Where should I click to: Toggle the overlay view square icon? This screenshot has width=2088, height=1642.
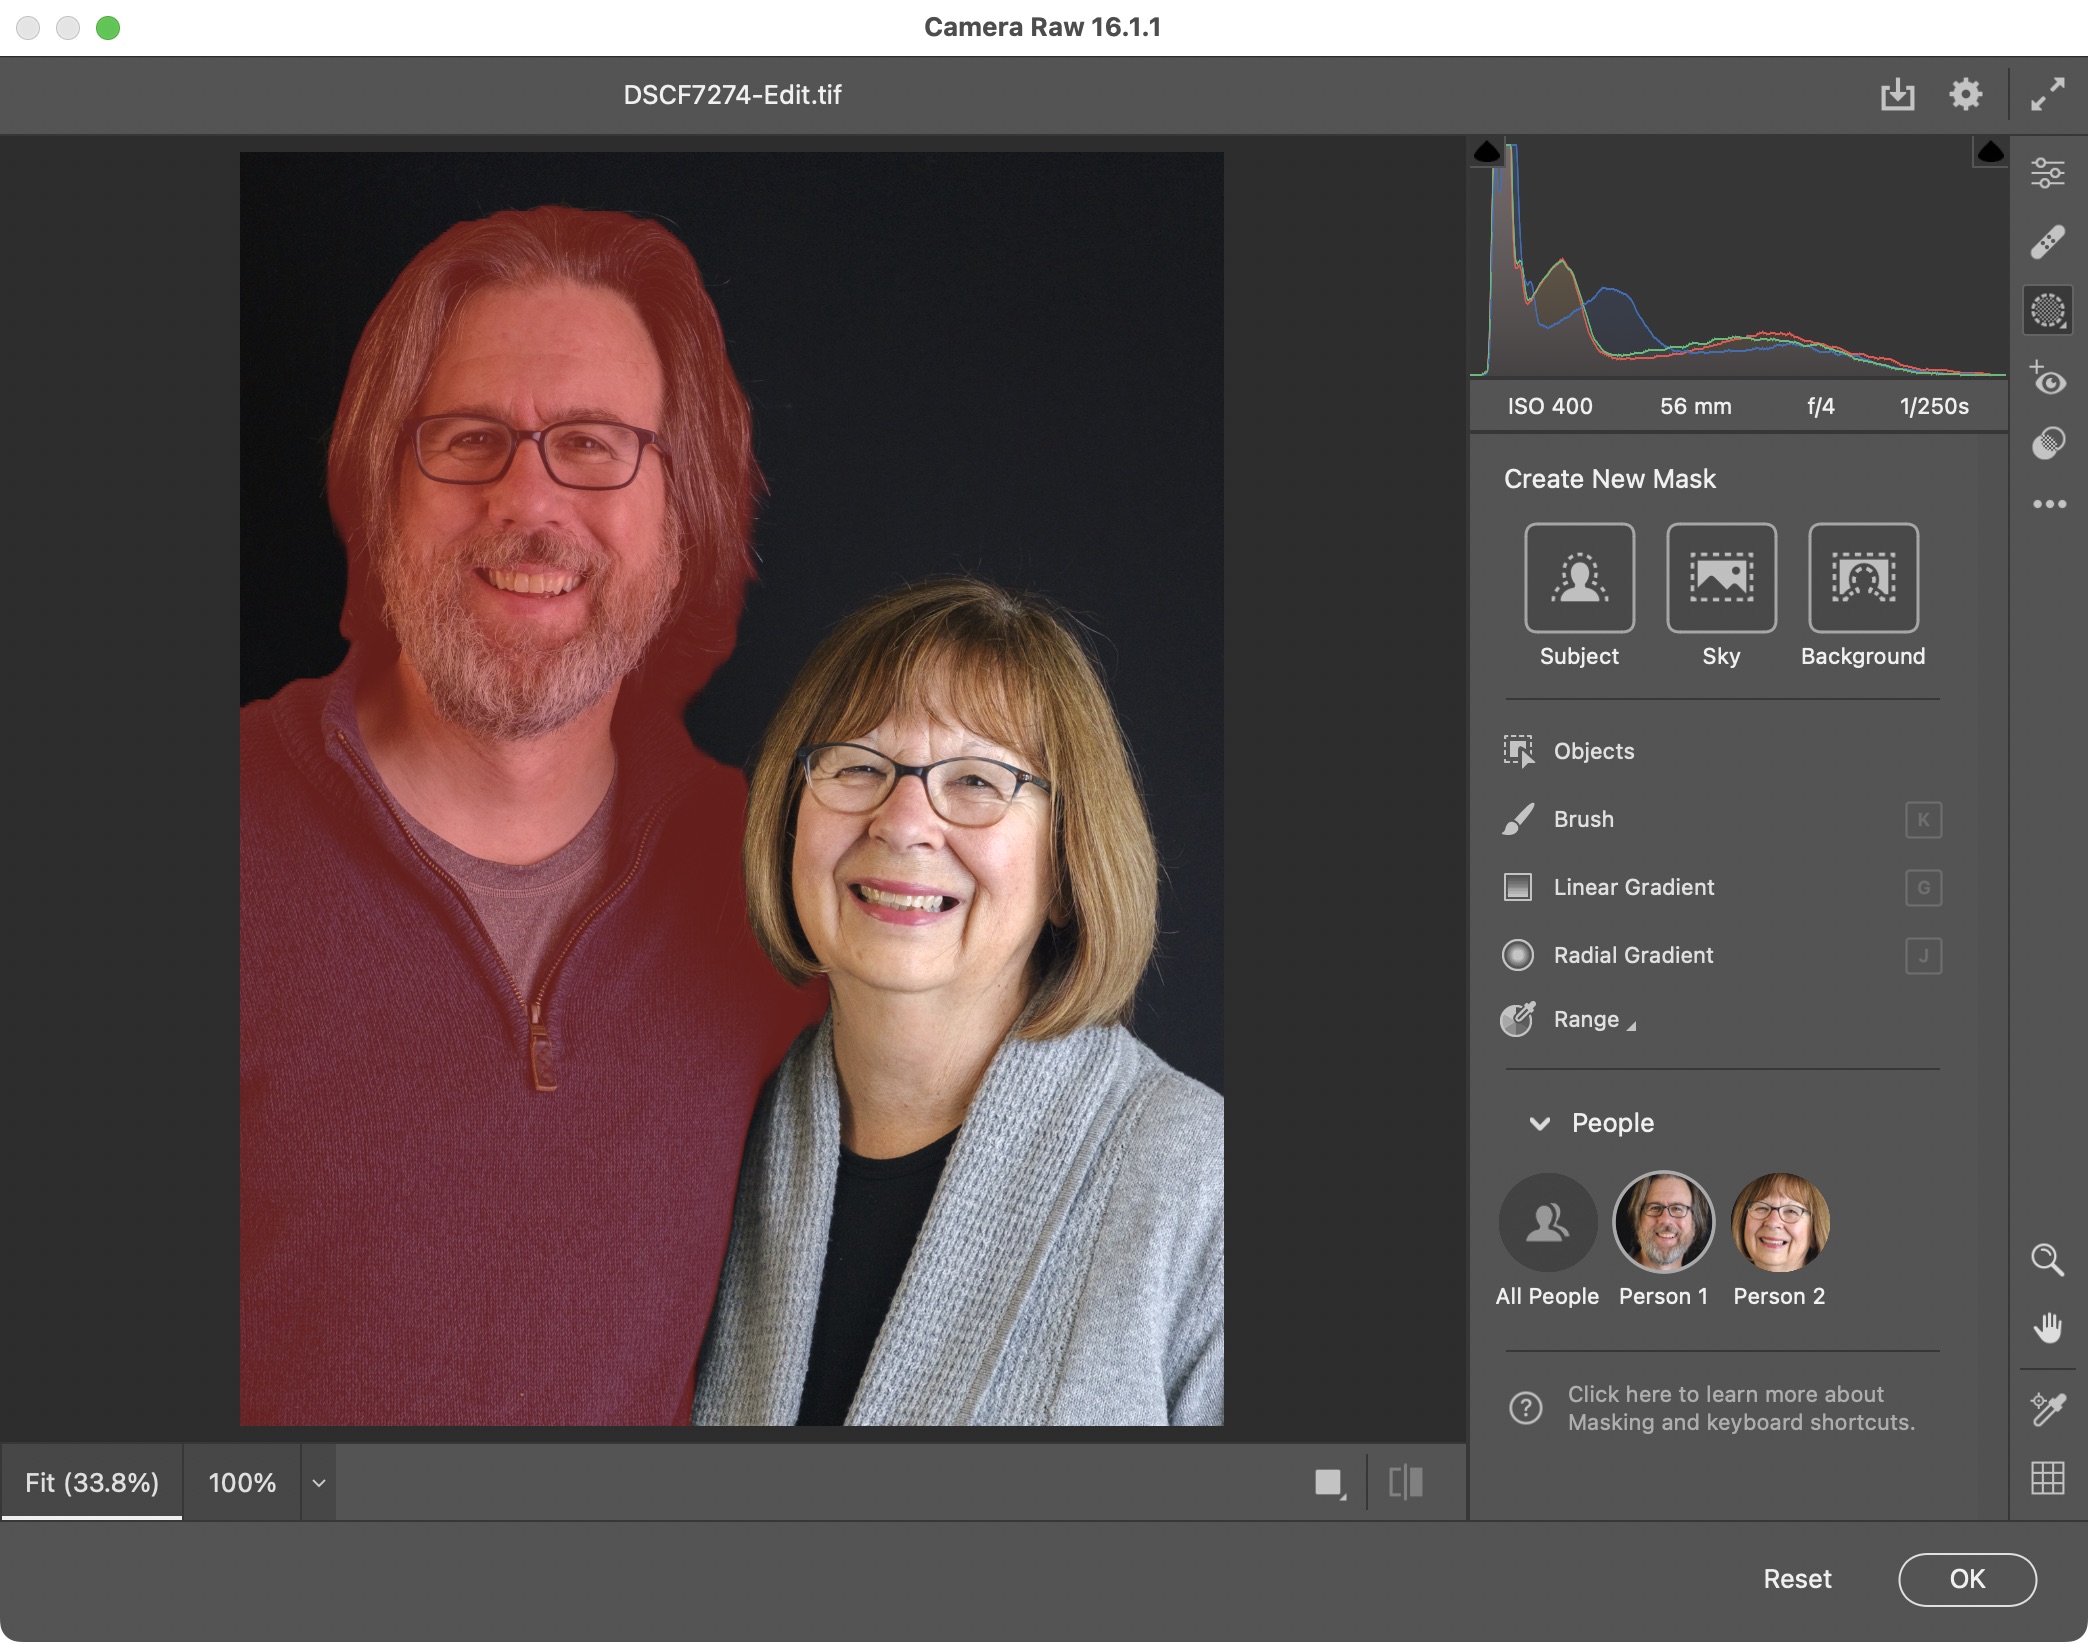click(x=1329, y=1482)
